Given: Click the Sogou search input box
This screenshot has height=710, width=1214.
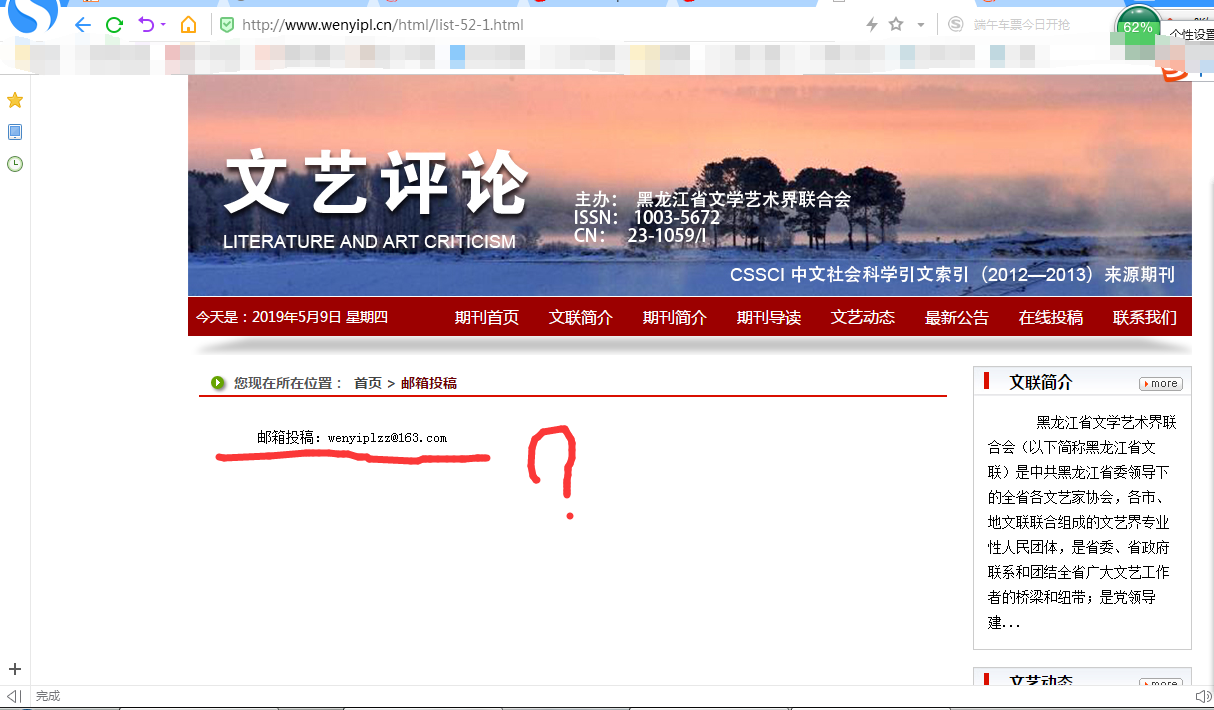Looking at the screenshot, I should 1030,25.
